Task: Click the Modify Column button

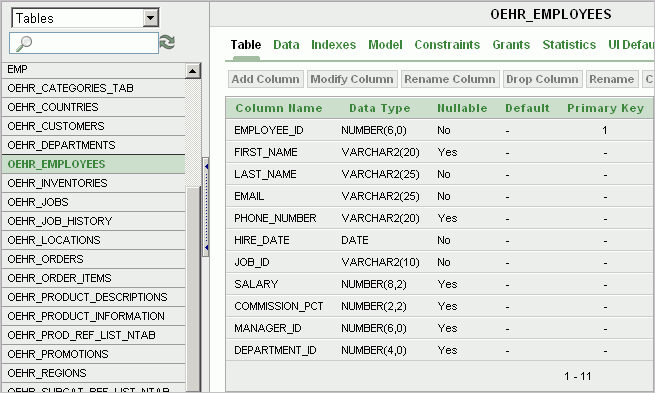Action: [352, 79]
